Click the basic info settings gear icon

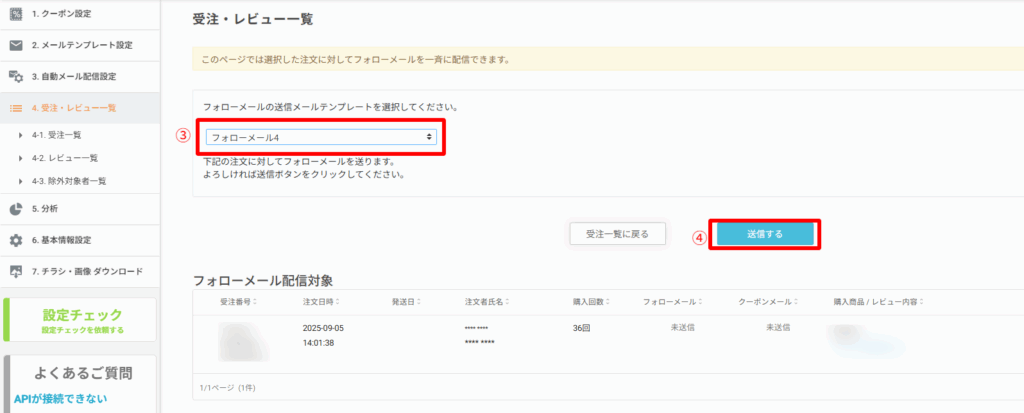[x=16, y=240]
